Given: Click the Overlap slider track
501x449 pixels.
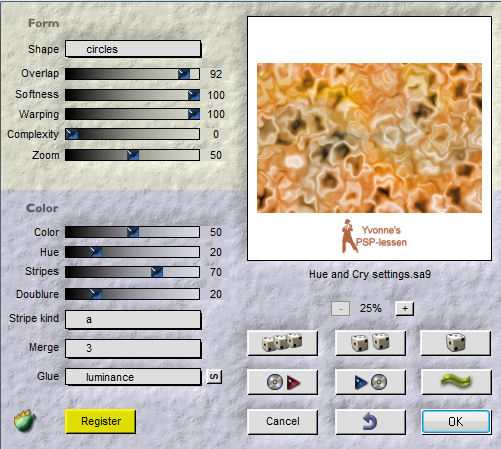Looking at the screenshot, I should pyautogui.click(x=132, y=74).
